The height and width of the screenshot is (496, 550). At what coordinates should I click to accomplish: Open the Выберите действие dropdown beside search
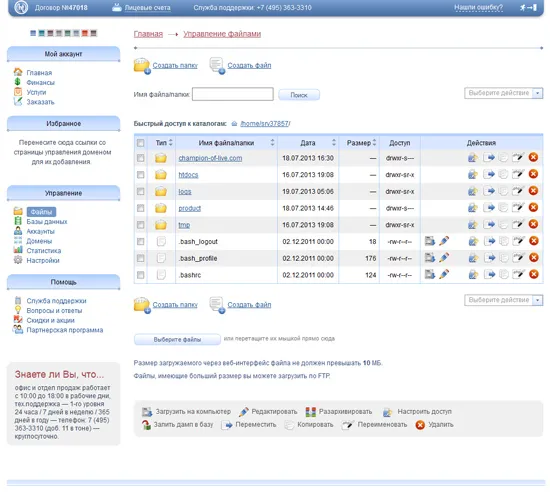[503, 93]
